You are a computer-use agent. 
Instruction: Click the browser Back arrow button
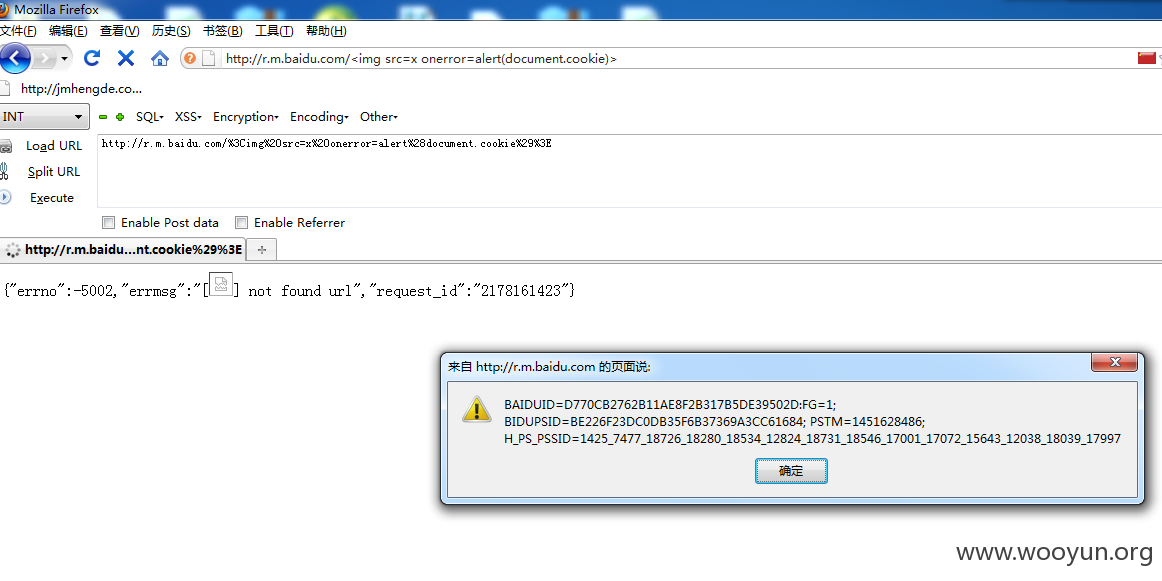(x=16, y=58)
